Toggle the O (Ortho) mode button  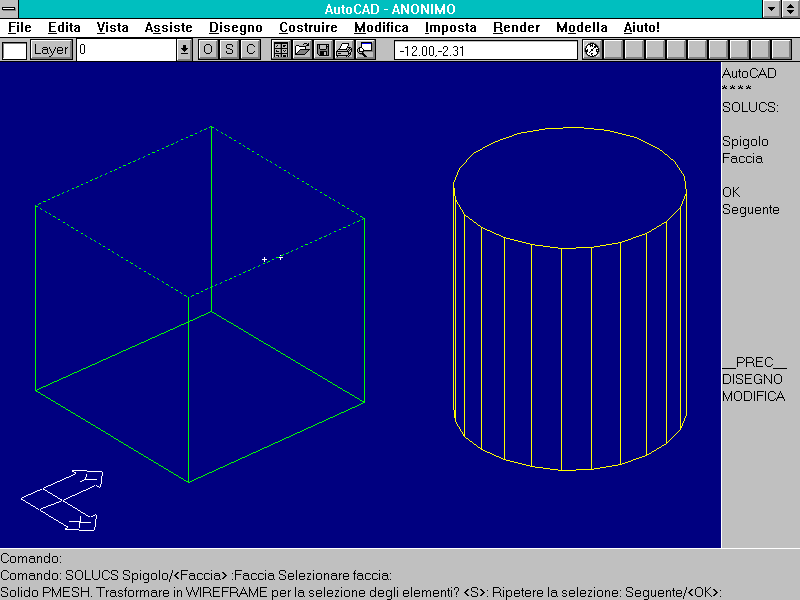(208, 50)
